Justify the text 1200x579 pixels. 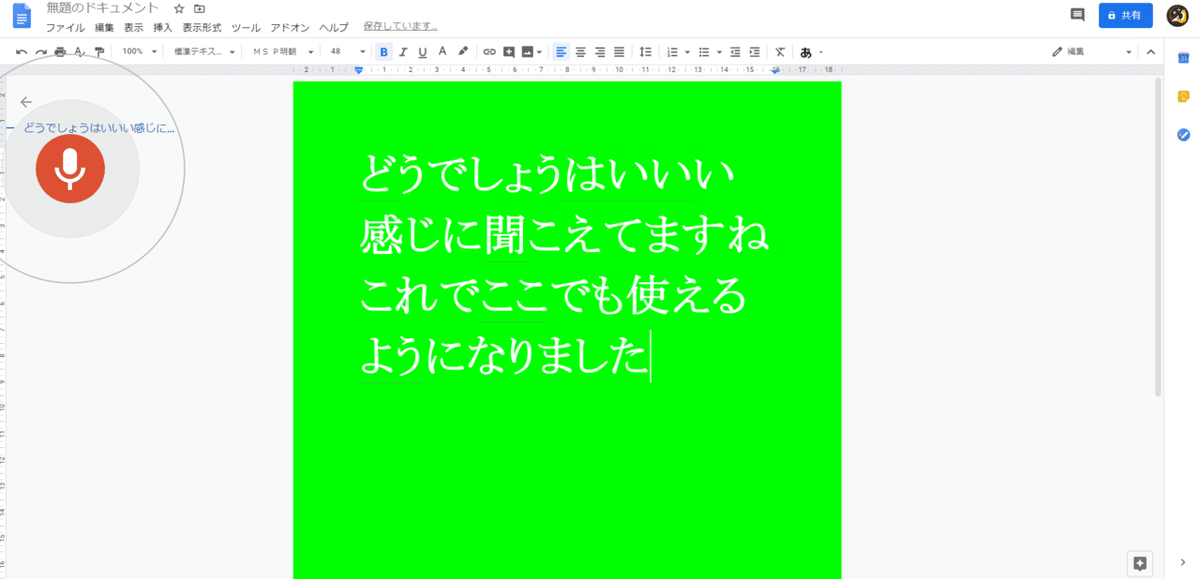click(x=619, y=51)
